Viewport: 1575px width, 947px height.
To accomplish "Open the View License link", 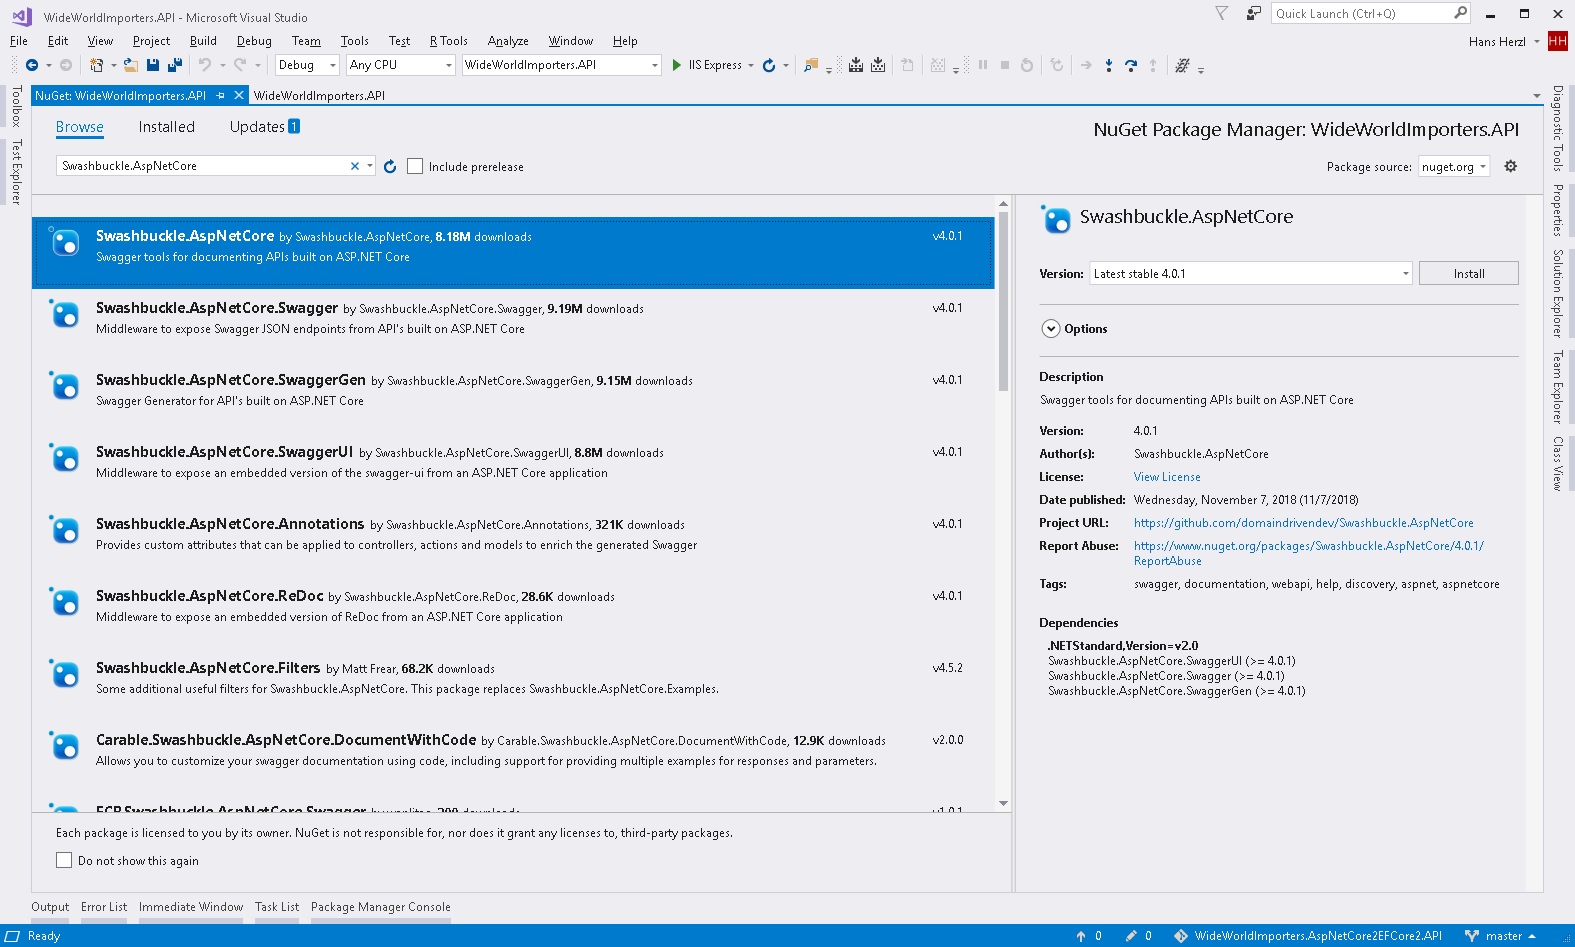I will [x=1167, y=477].
